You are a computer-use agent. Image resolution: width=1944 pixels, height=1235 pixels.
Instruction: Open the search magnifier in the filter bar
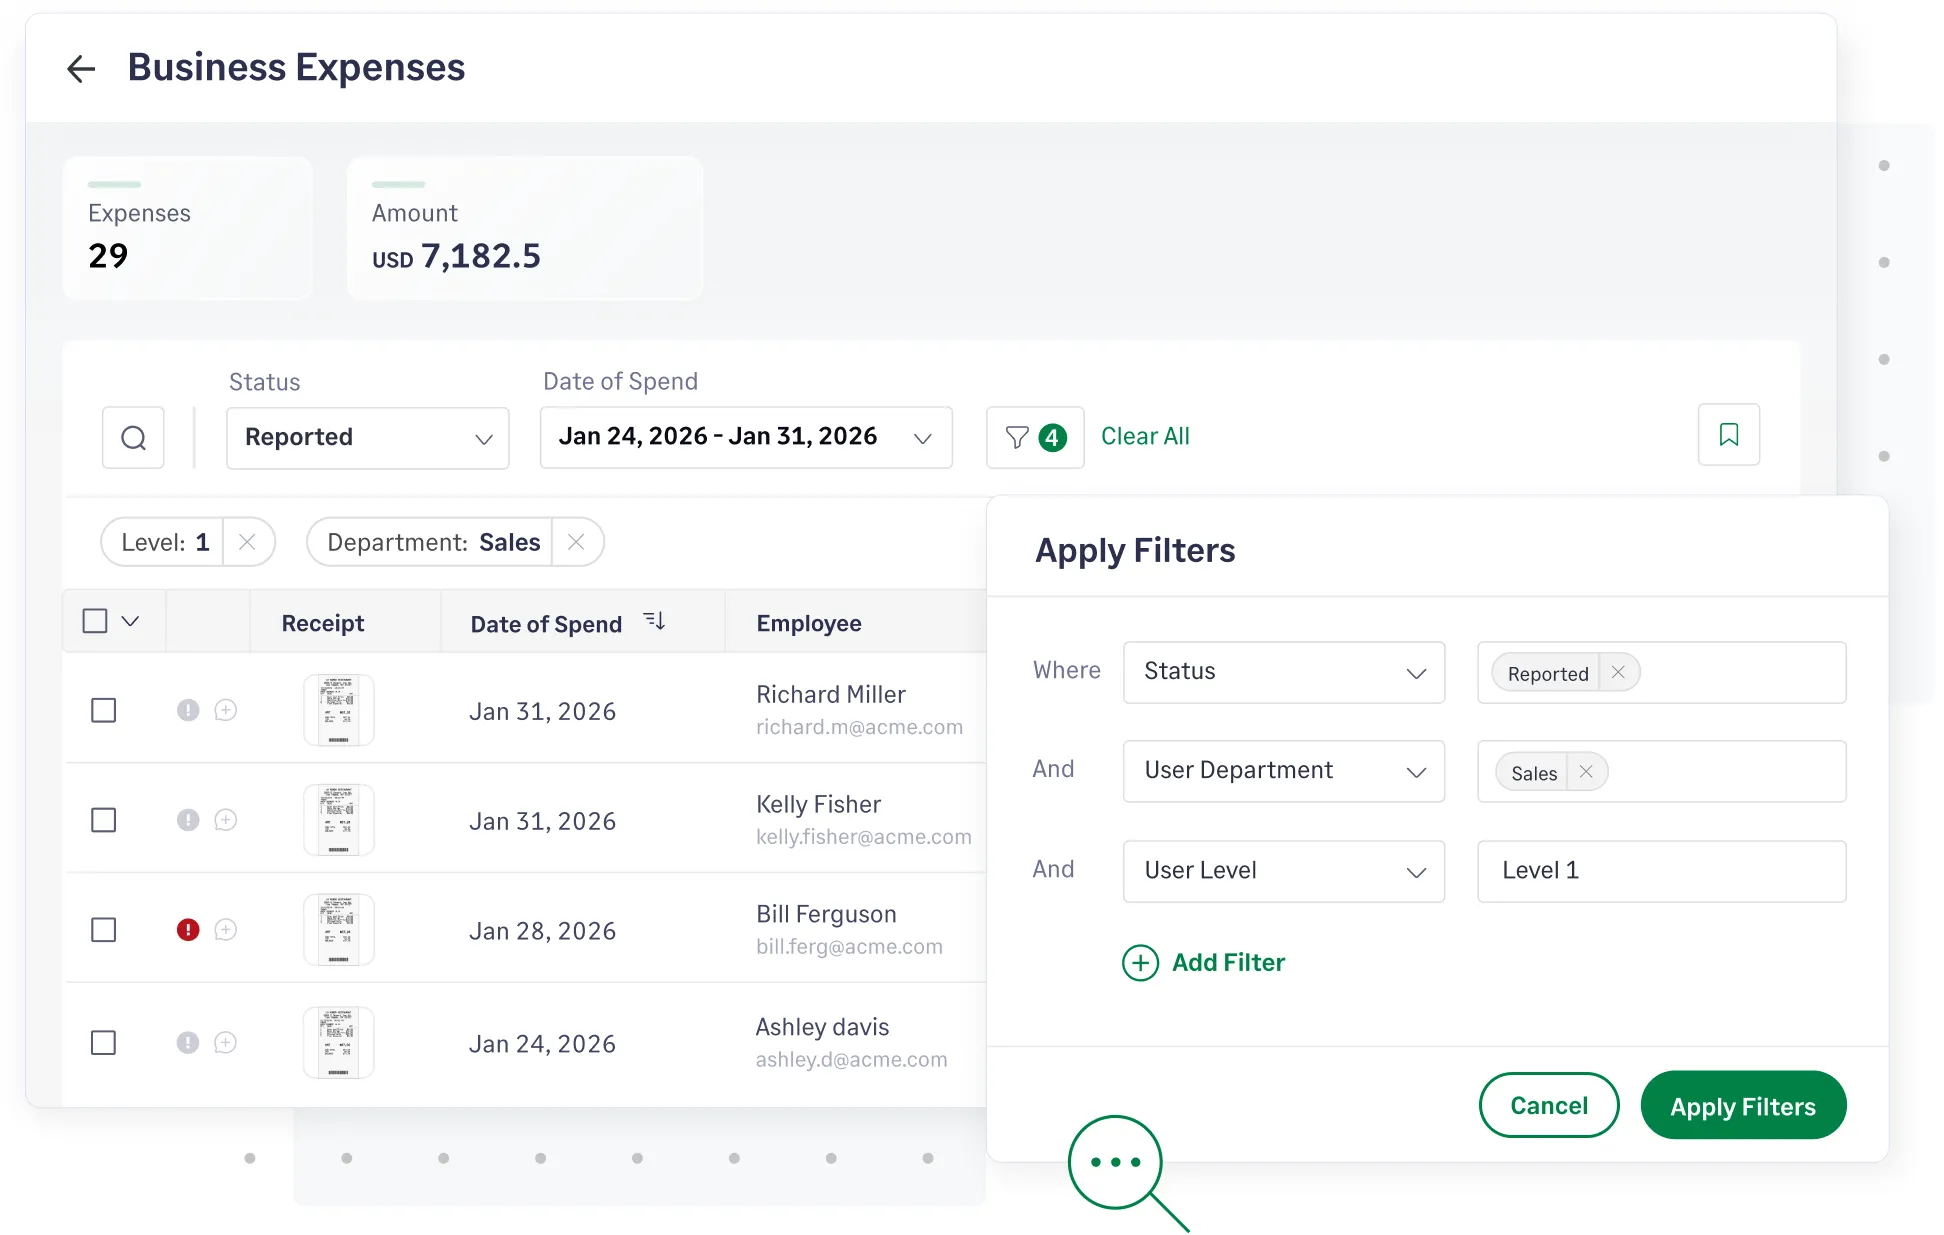tap(132, 437)
